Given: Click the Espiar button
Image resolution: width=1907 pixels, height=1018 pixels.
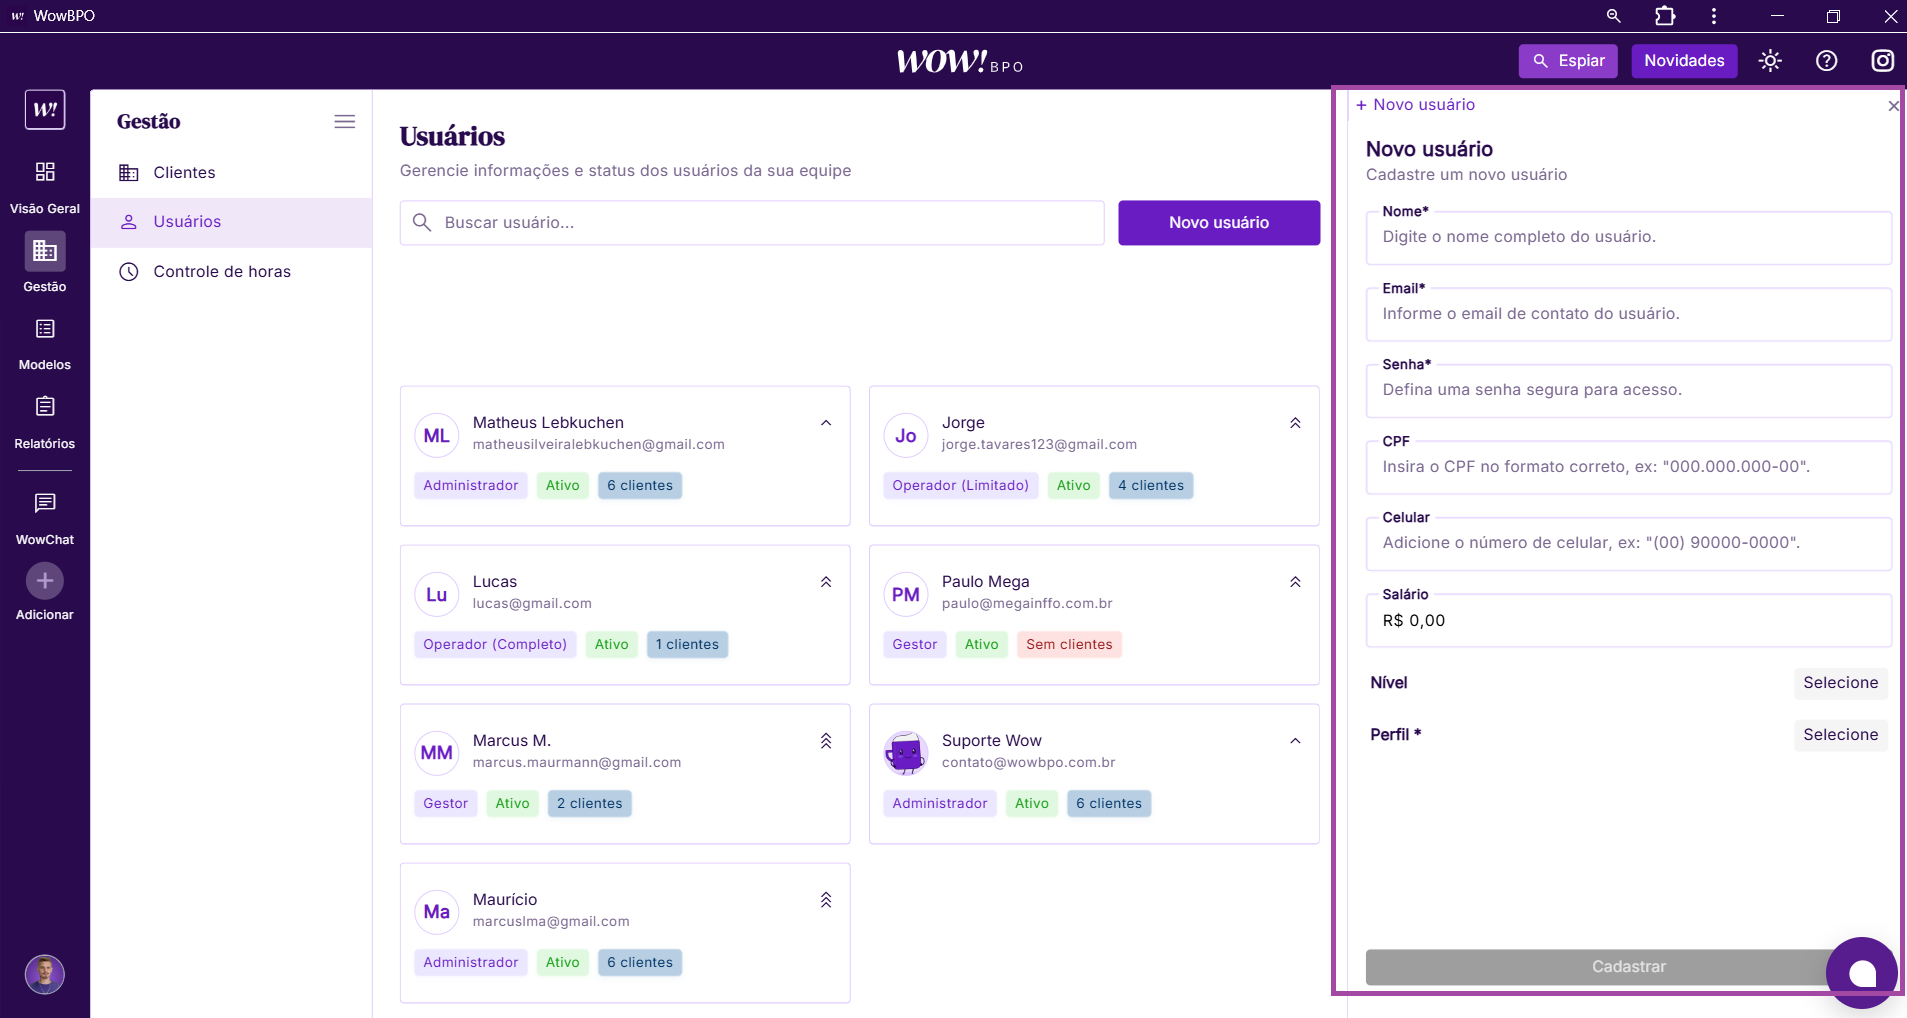Looking at the screenshot, I should point(1567,61).
